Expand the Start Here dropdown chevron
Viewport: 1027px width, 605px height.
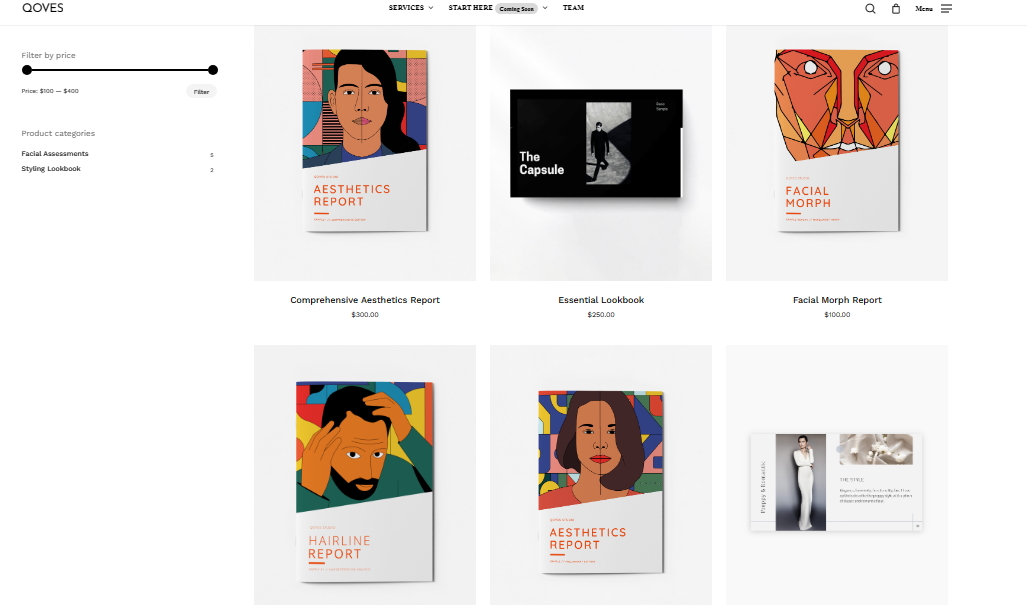click(545, 8)
